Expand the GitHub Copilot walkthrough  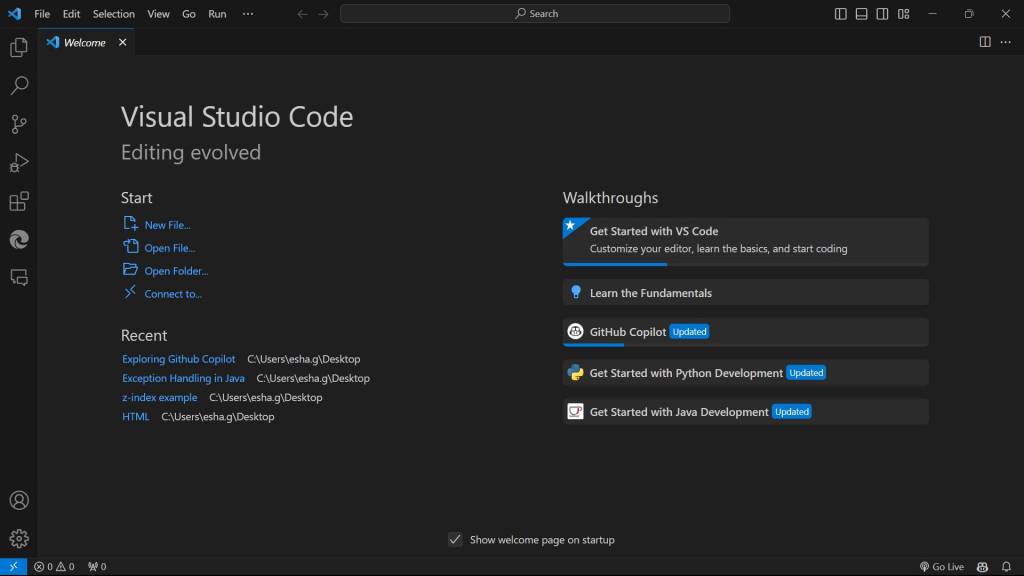[744, 331]
